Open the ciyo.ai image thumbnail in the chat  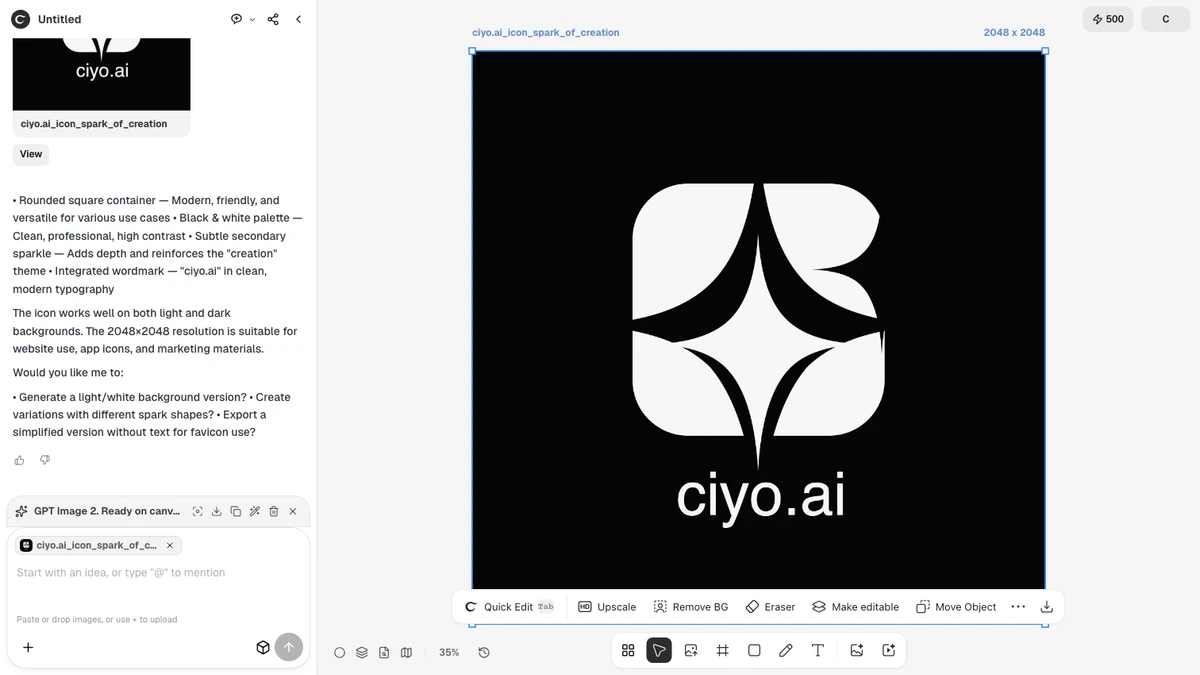click(x=101, y=73)
